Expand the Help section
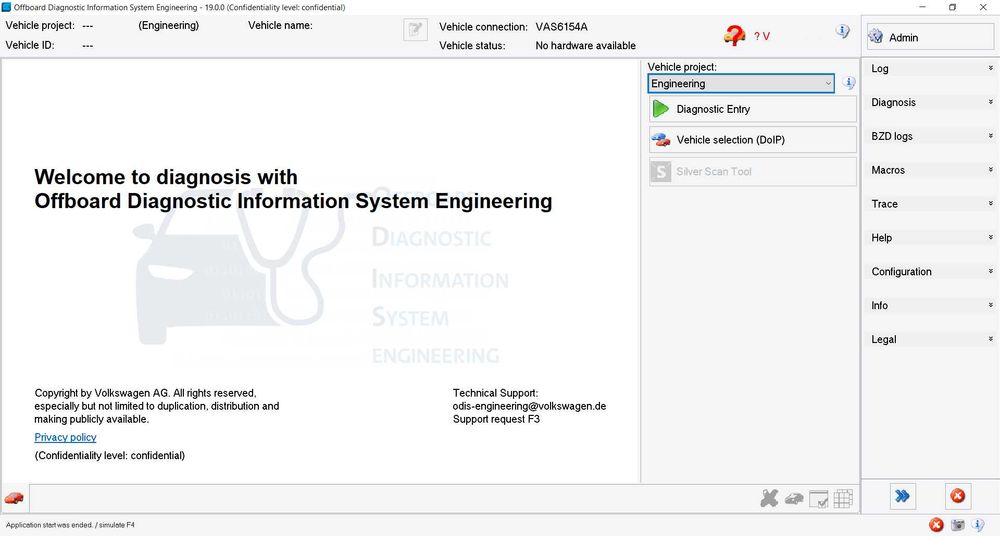 click(x=931, y=237)
